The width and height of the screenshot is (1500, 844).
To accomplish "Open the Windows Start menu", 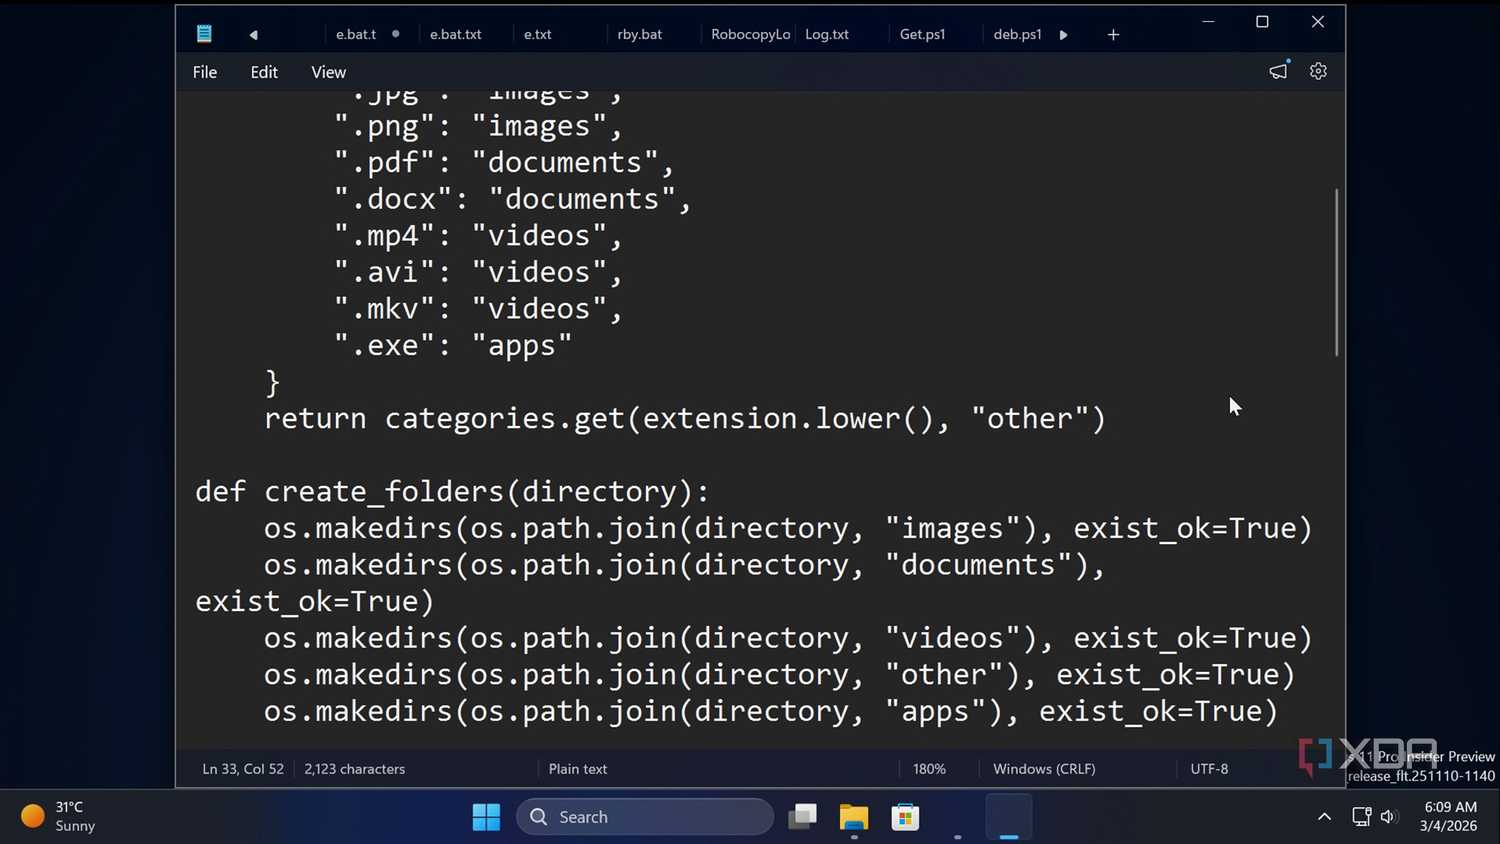I will coord(486,817).
